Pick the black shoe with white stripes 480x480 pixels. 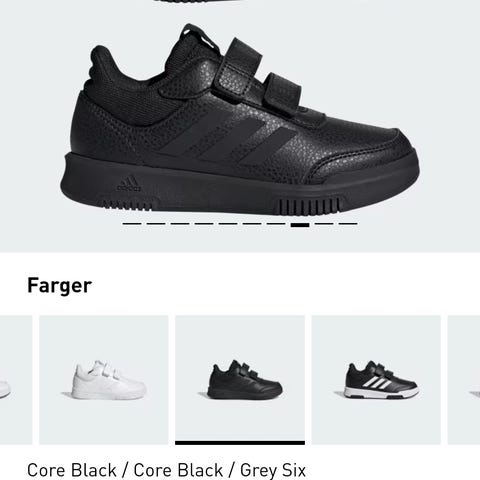[x=376, y=380]
